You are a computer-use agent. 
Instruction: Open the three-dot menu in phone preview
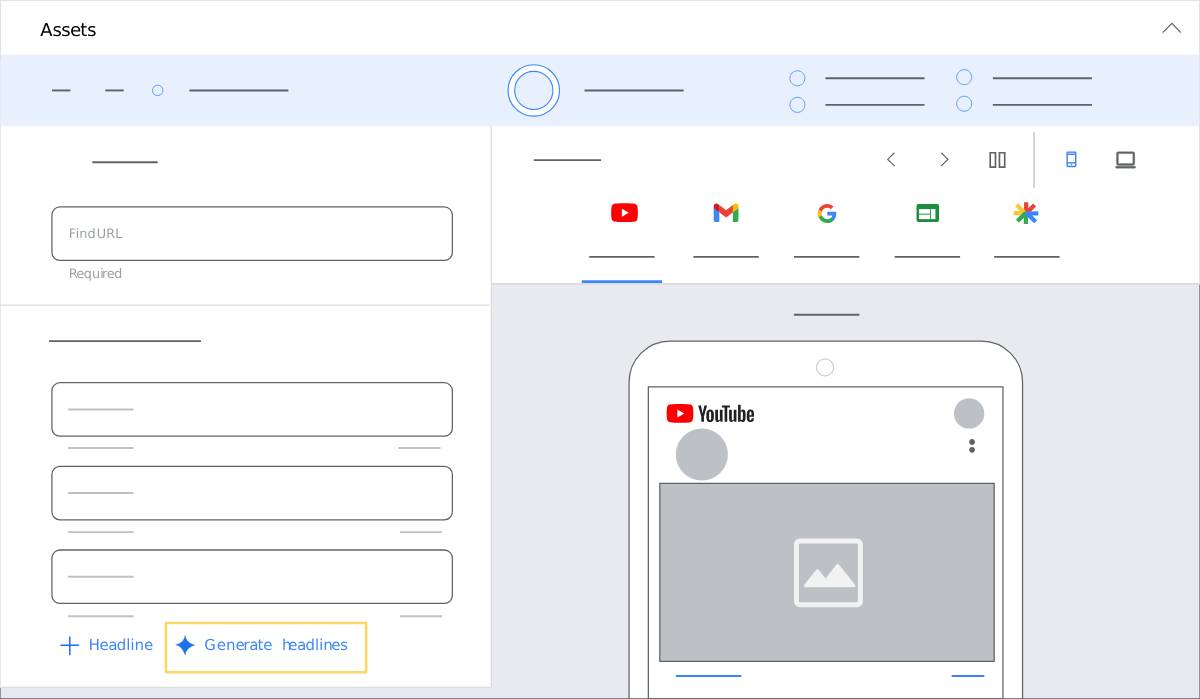tap(972, 446)
